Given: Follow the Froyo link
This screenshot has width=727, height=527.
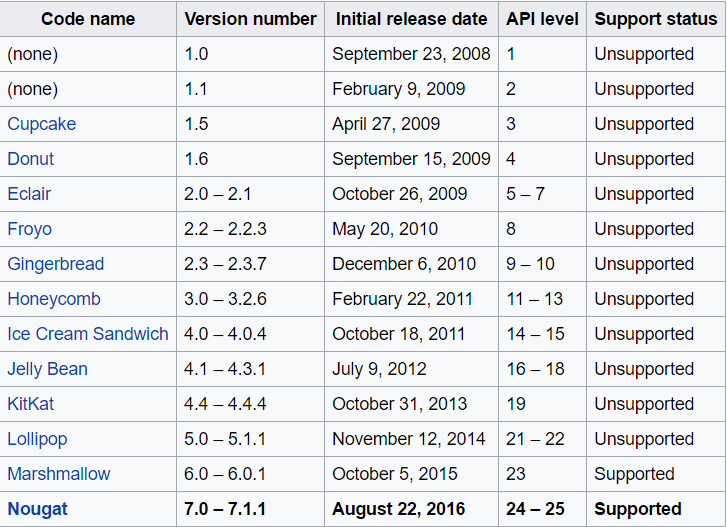Looking at the screenshot, I should coord(30,229).
